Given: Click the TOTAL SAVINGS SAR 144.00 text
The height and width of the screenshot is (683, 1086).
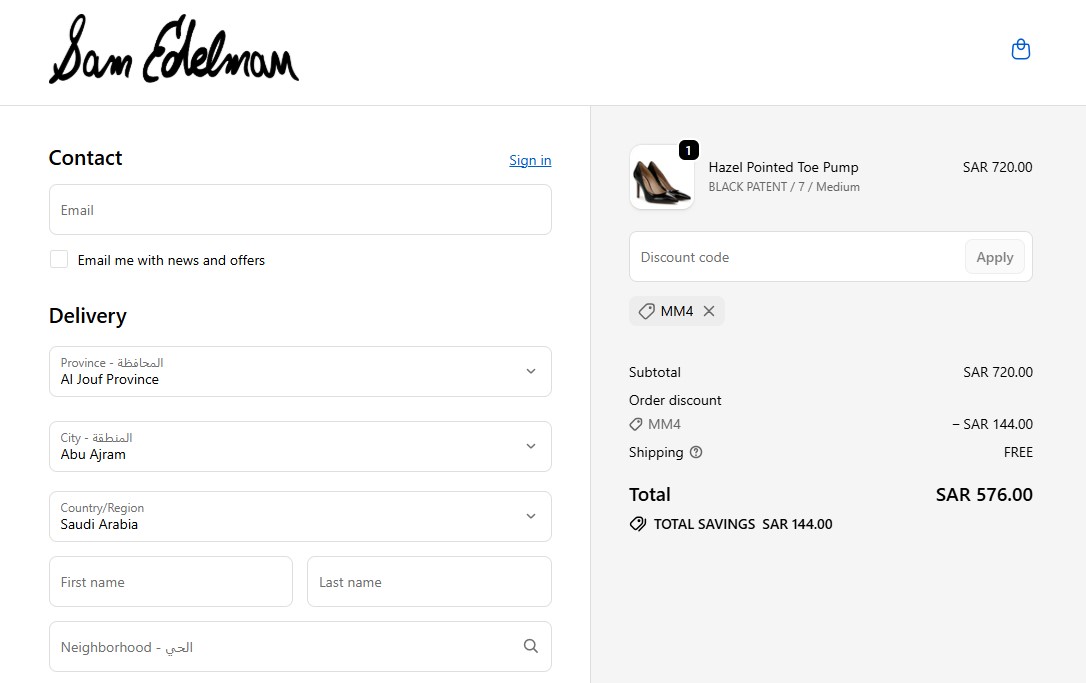Looking at the screenshot, I should (742, 524).
